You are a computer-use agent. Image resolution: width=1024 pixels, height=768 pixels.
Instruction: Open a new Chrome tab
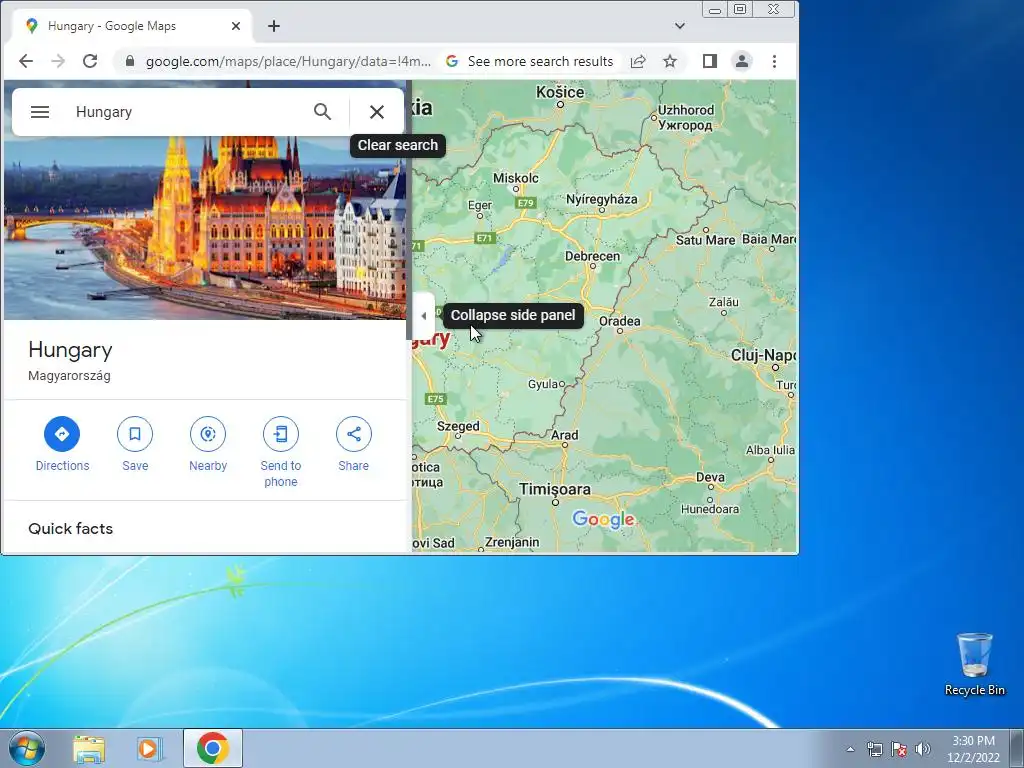(274, 26)
